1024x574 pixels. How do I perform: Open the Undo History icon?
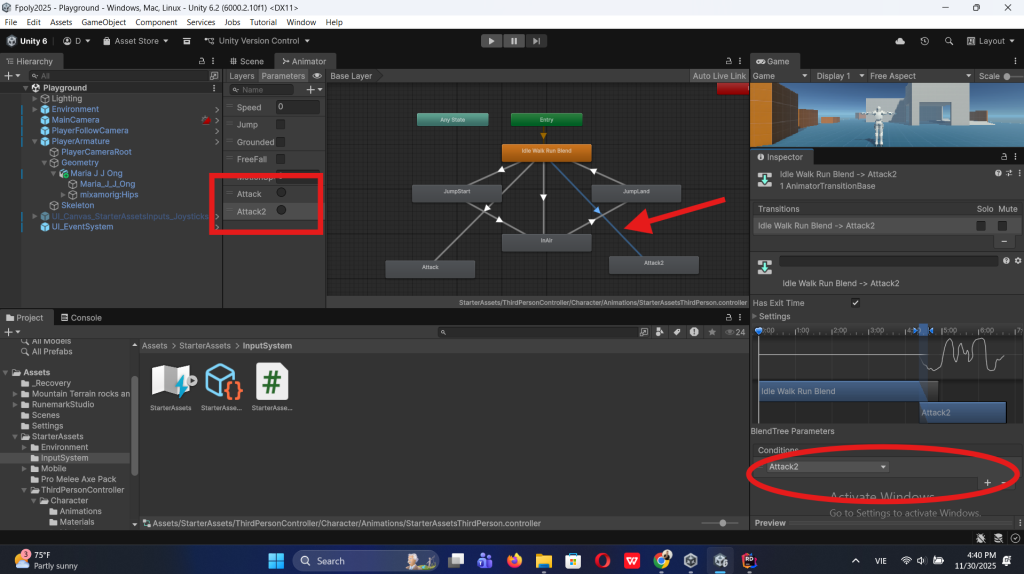[924, 41]
